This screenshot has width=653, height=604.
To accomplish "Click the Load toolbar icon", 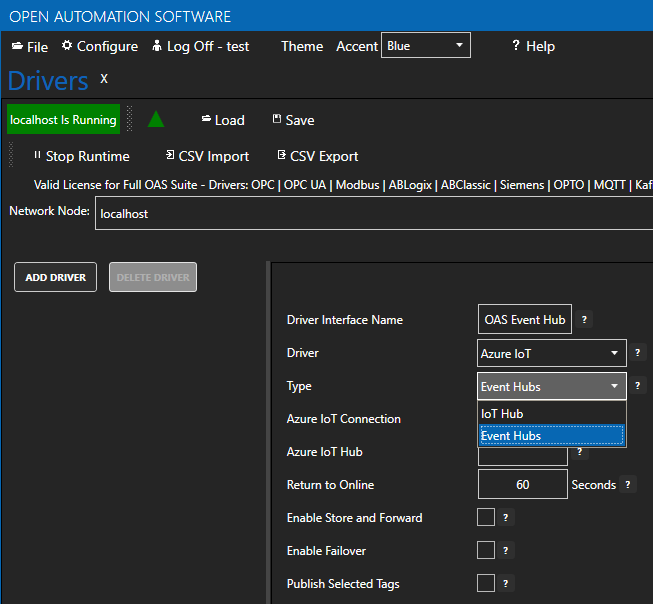I will [206, 119].
